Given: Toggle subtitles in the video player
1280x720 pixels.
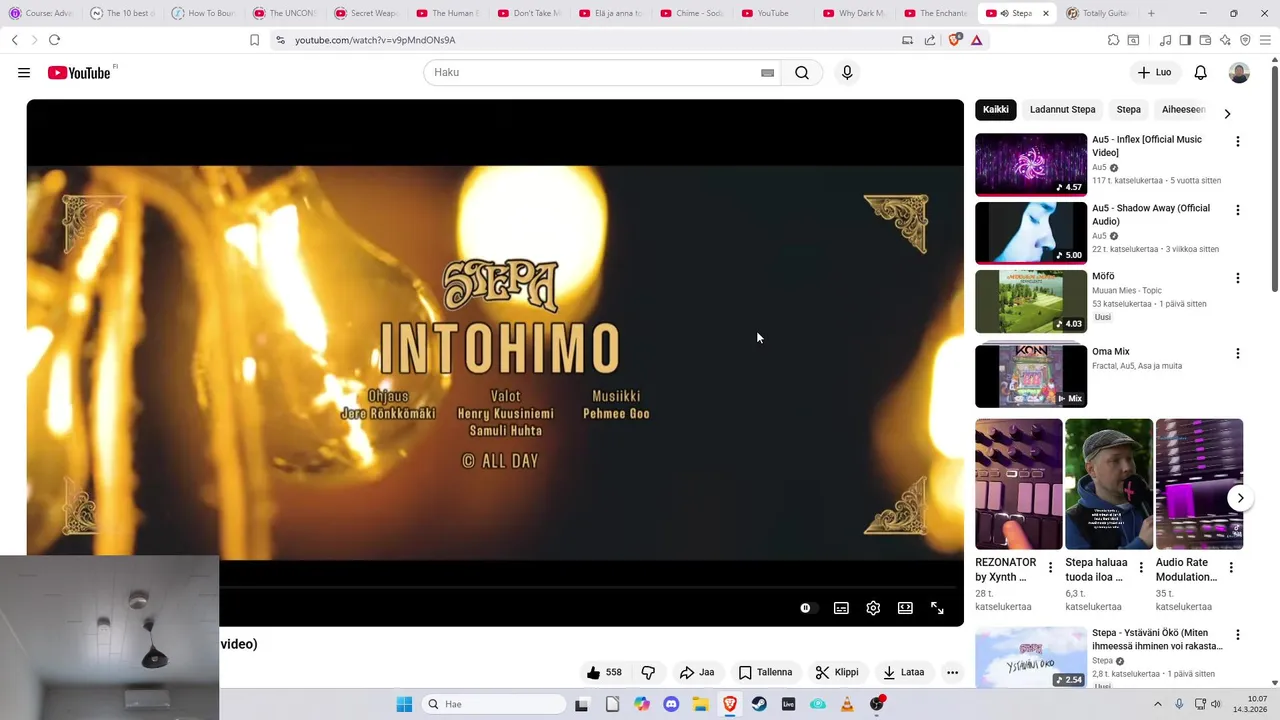Looking at the screenshot, I should pyautogui.click(x=842, y=608).
